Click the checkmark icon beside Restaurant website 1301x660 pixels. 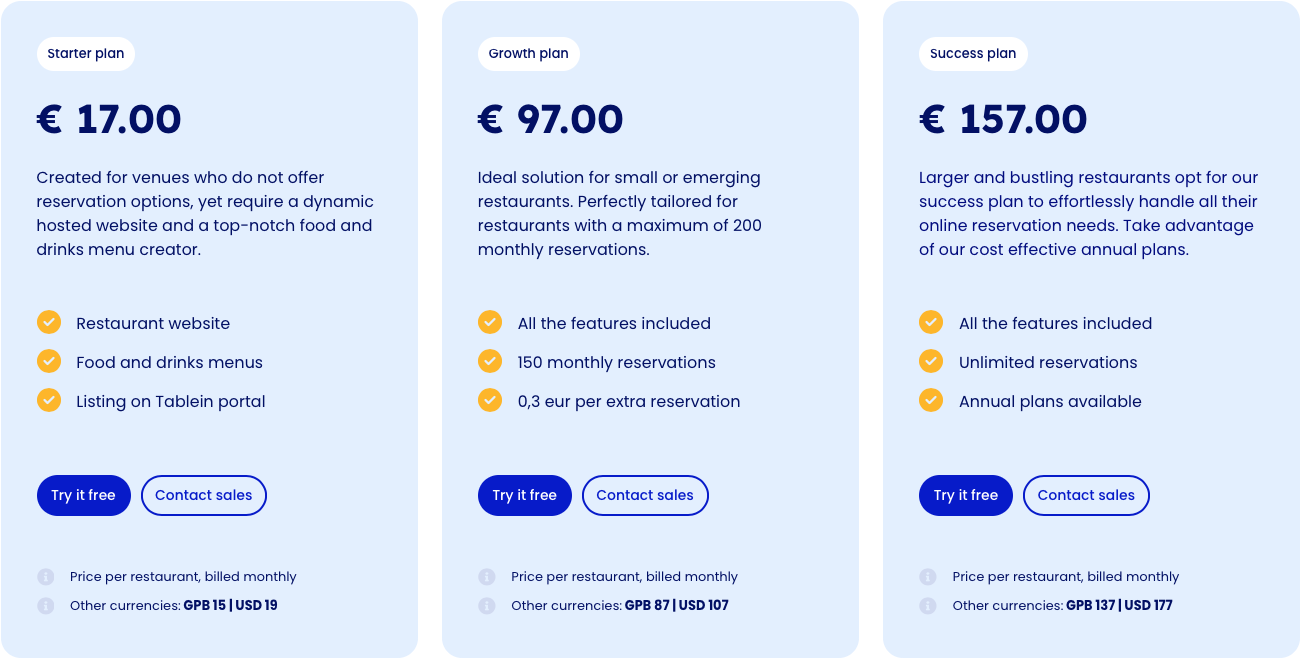coord(49,322)
